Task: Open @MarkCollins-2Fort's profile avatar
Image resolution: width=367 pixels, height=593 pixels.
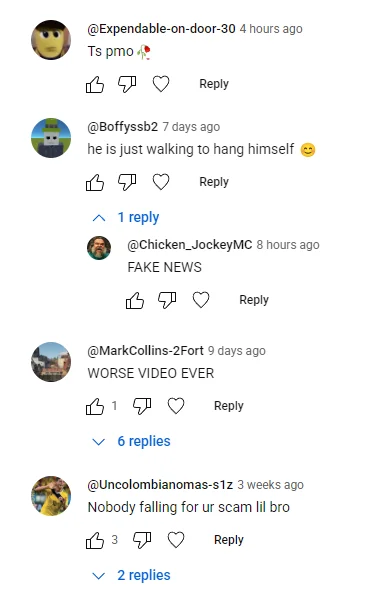Action: tap(51, 362)
